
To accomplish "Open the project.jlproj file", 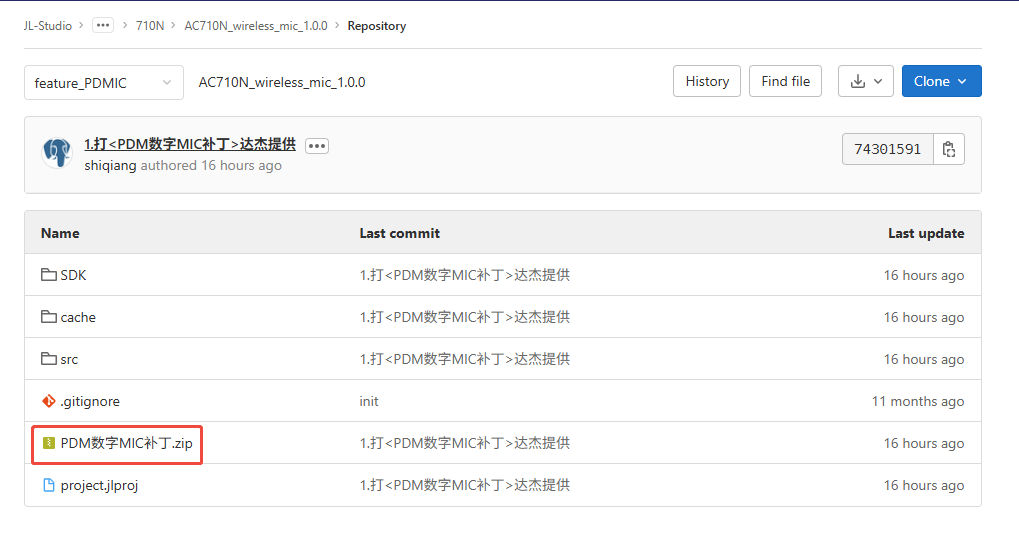I will [99, 486].
